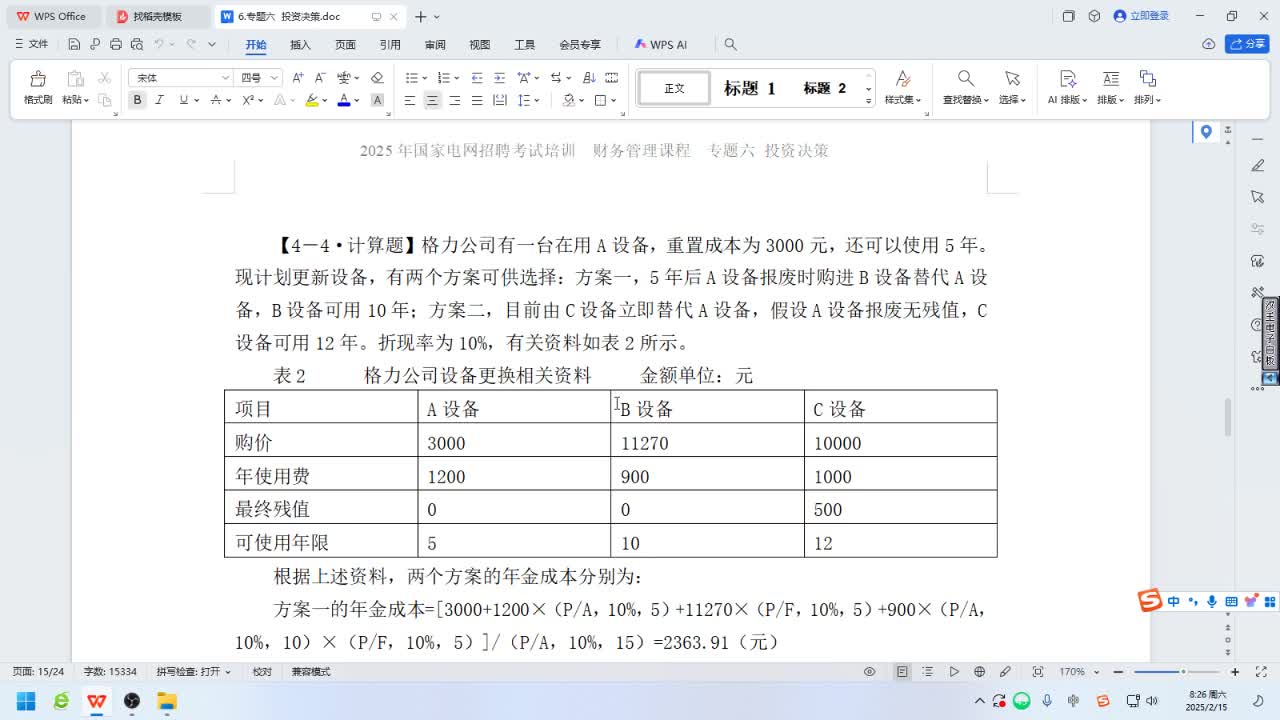Click the new tab plus button
1280x720 pixels.
click(x=421, y=17)
